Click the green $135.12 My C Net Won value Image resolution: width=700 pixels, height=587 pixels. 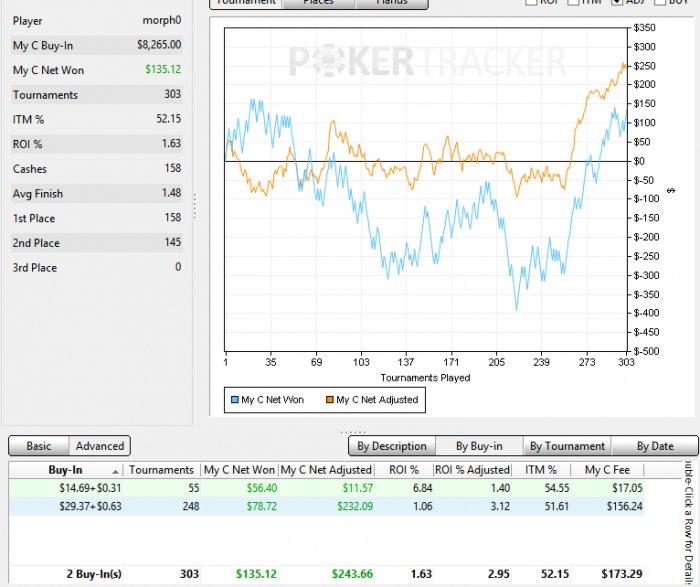163,69
